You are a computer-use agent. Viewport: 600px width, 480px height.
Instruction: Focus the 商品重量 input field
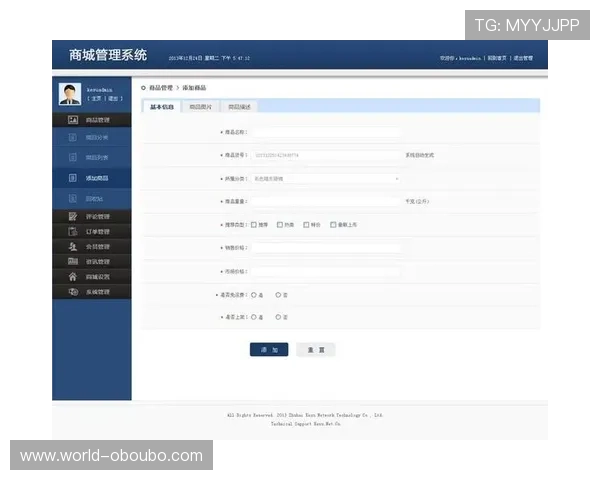(326, 201)
